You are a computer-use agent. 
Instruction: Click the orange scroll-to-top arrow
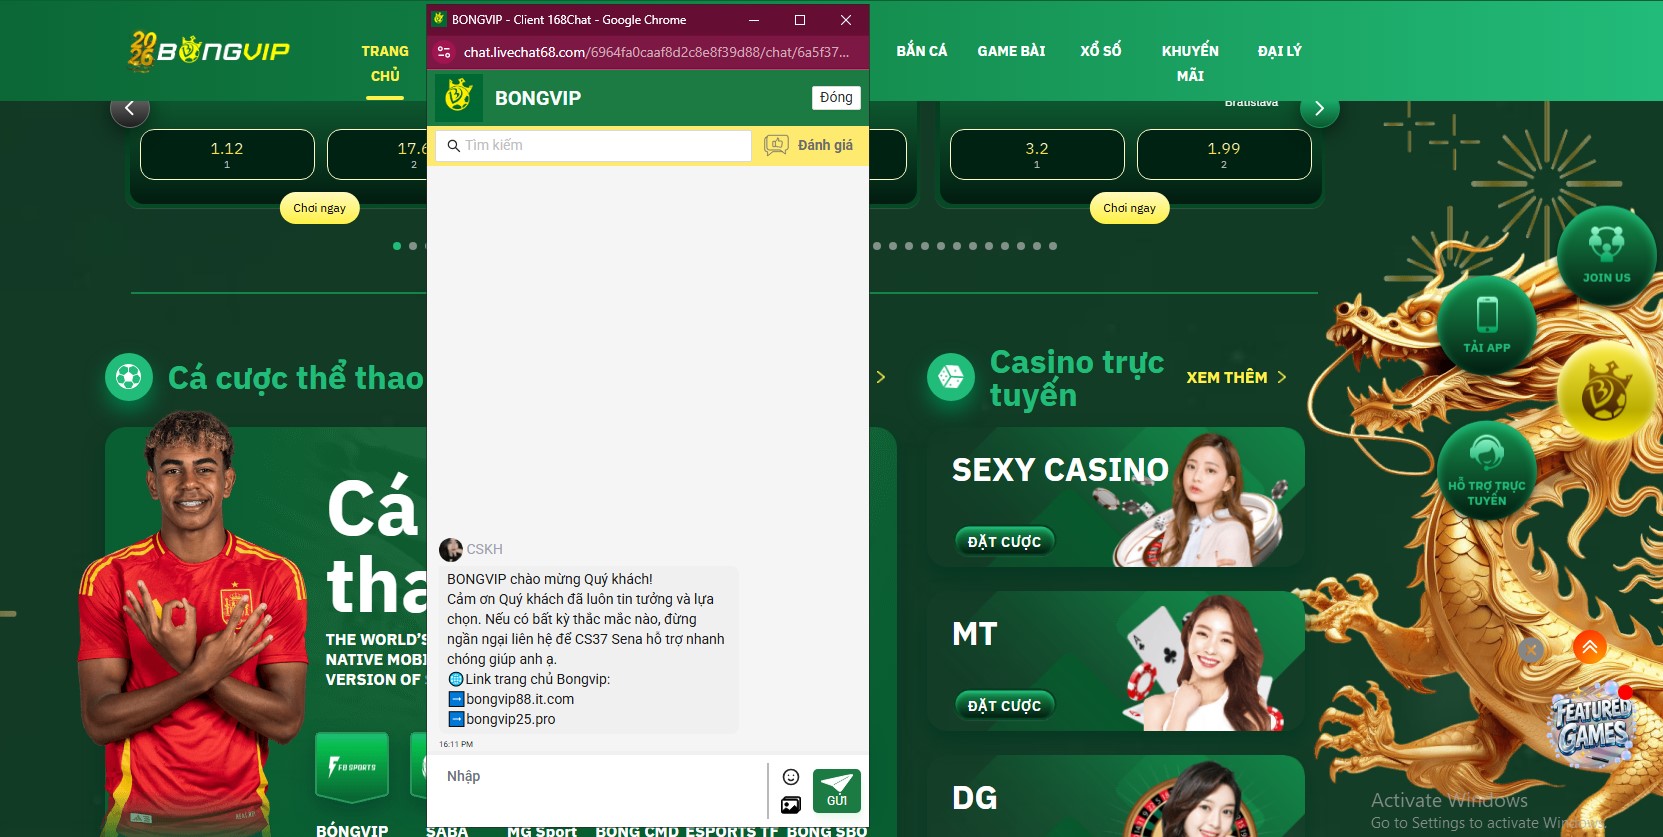(1589, 647)
